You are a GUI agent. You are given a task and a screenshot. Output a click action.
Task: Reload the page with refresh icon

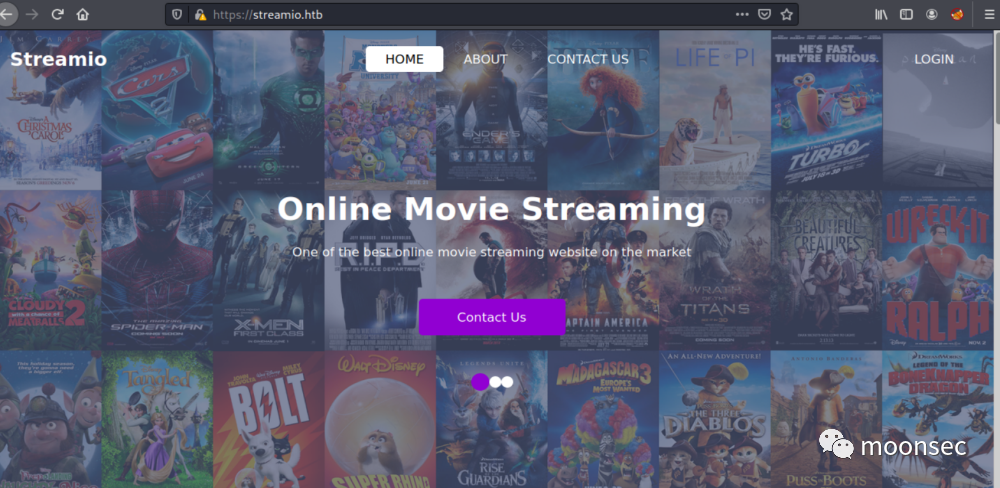tap(57, 14)
